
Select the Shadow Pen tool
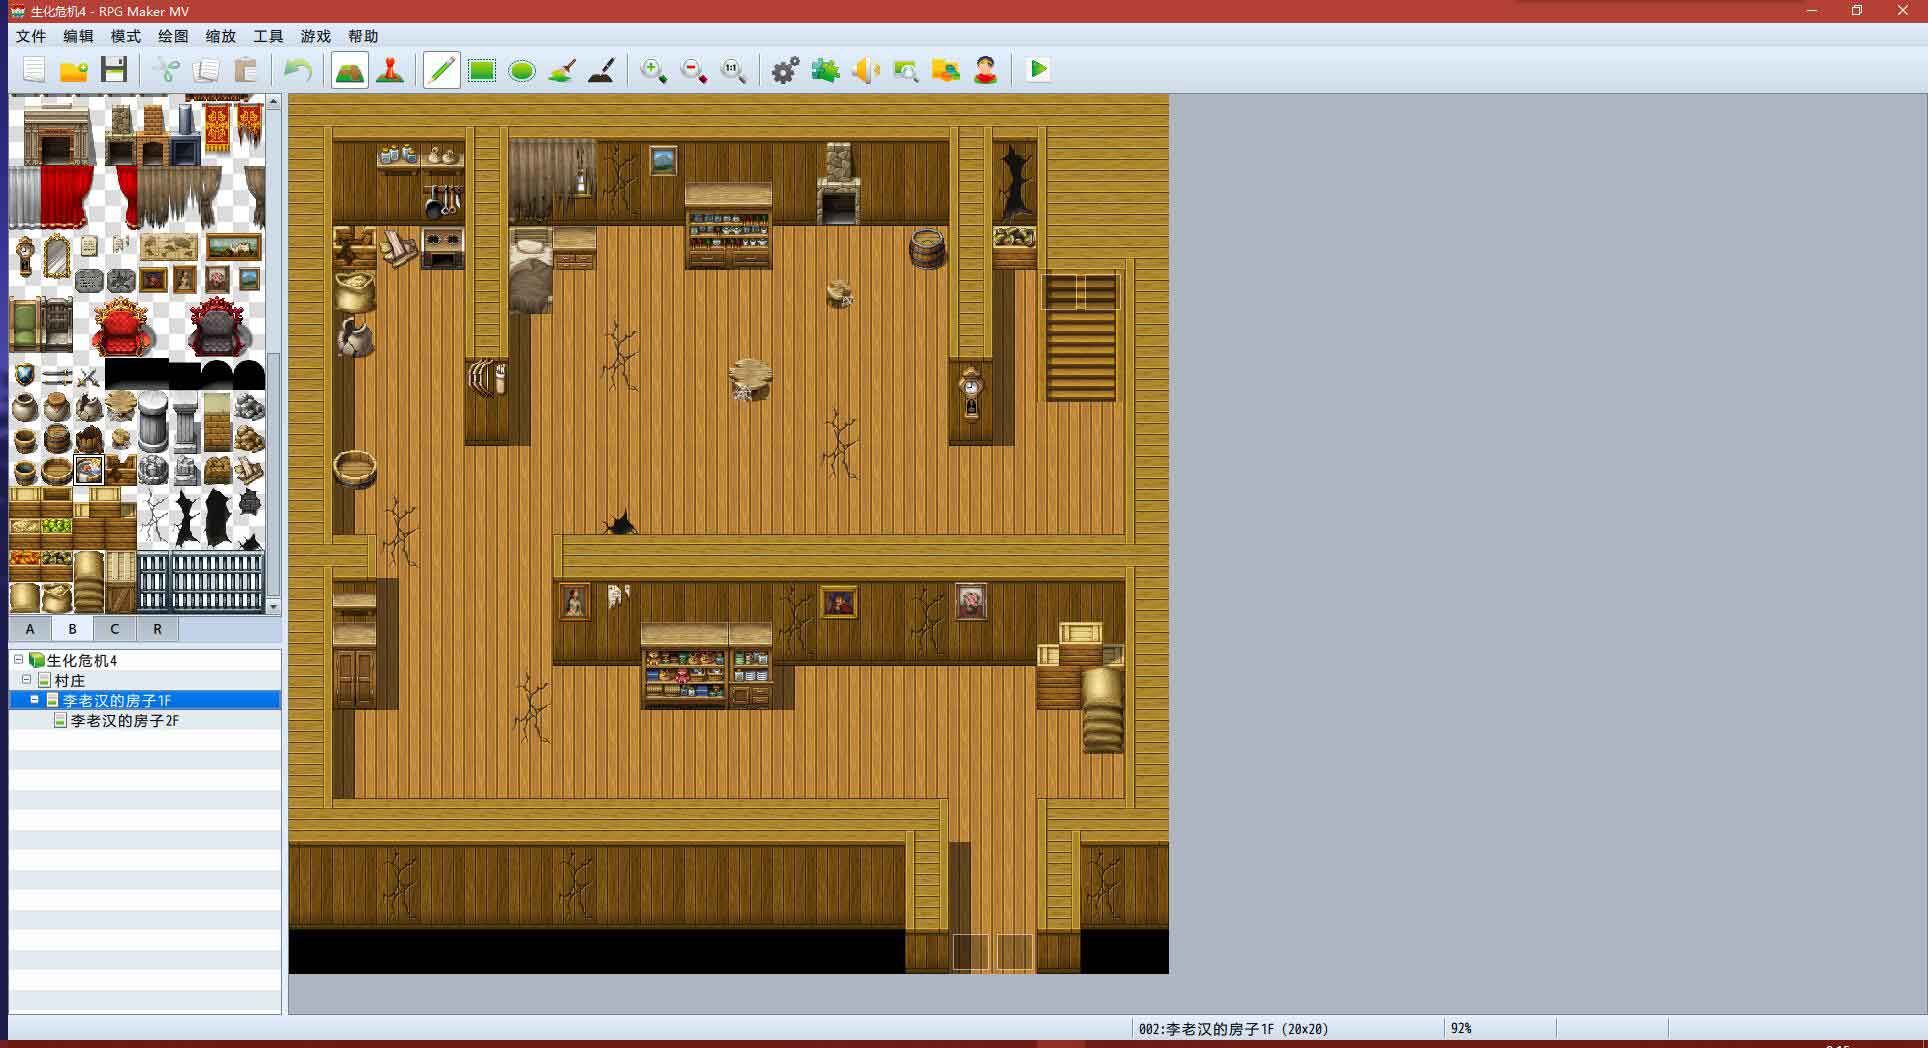tap(601, 70)
